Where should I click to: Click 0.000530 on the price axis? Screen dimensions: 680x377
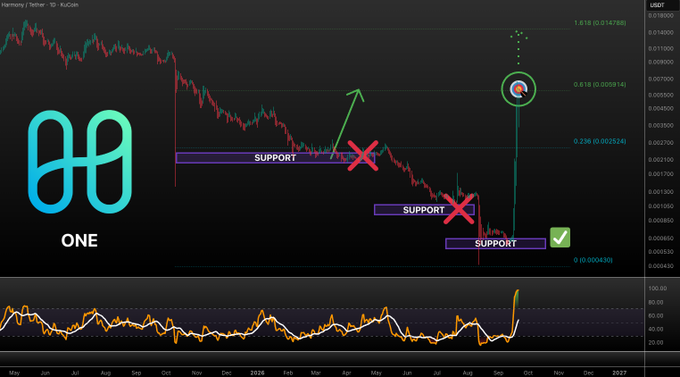click(x=661, y=252)
